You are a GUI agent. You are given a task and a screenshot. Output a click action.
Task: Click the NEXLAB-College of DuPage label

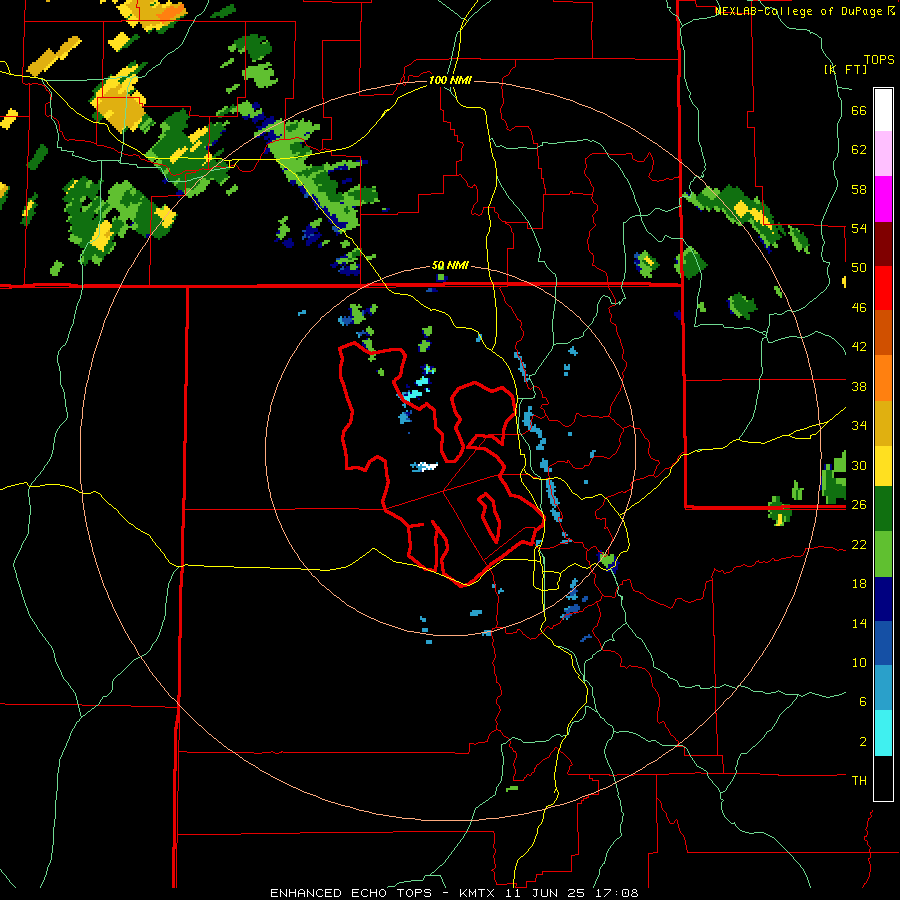[798, 11]
